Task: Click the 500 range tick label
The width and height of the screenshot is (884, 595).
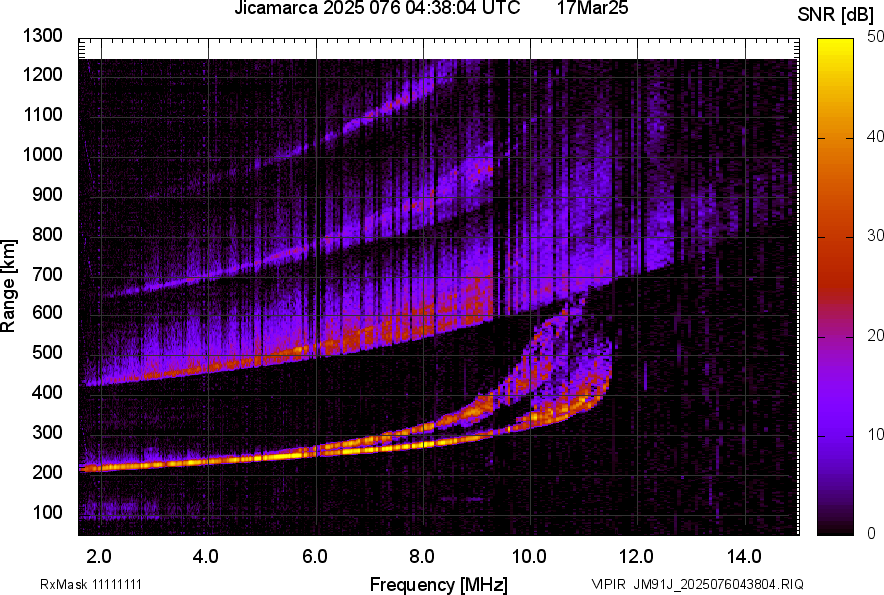Action: click(x=47, y=352)
